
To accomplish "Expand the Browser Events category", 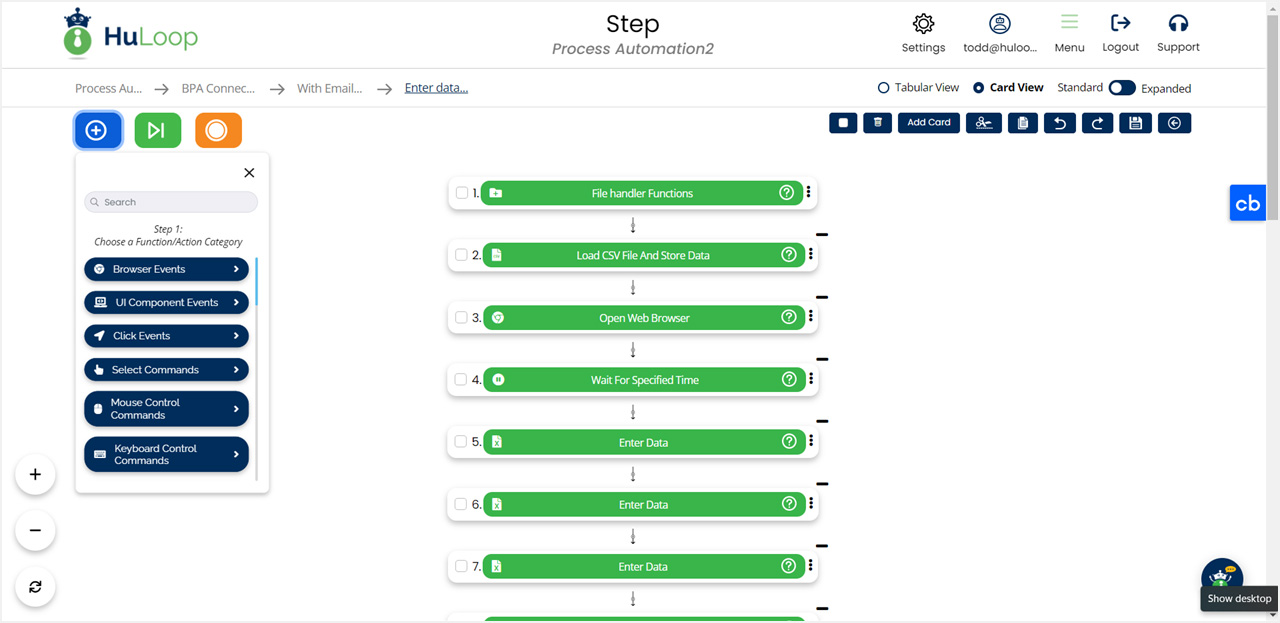I will pyautogui.click(x=166, y=268).
